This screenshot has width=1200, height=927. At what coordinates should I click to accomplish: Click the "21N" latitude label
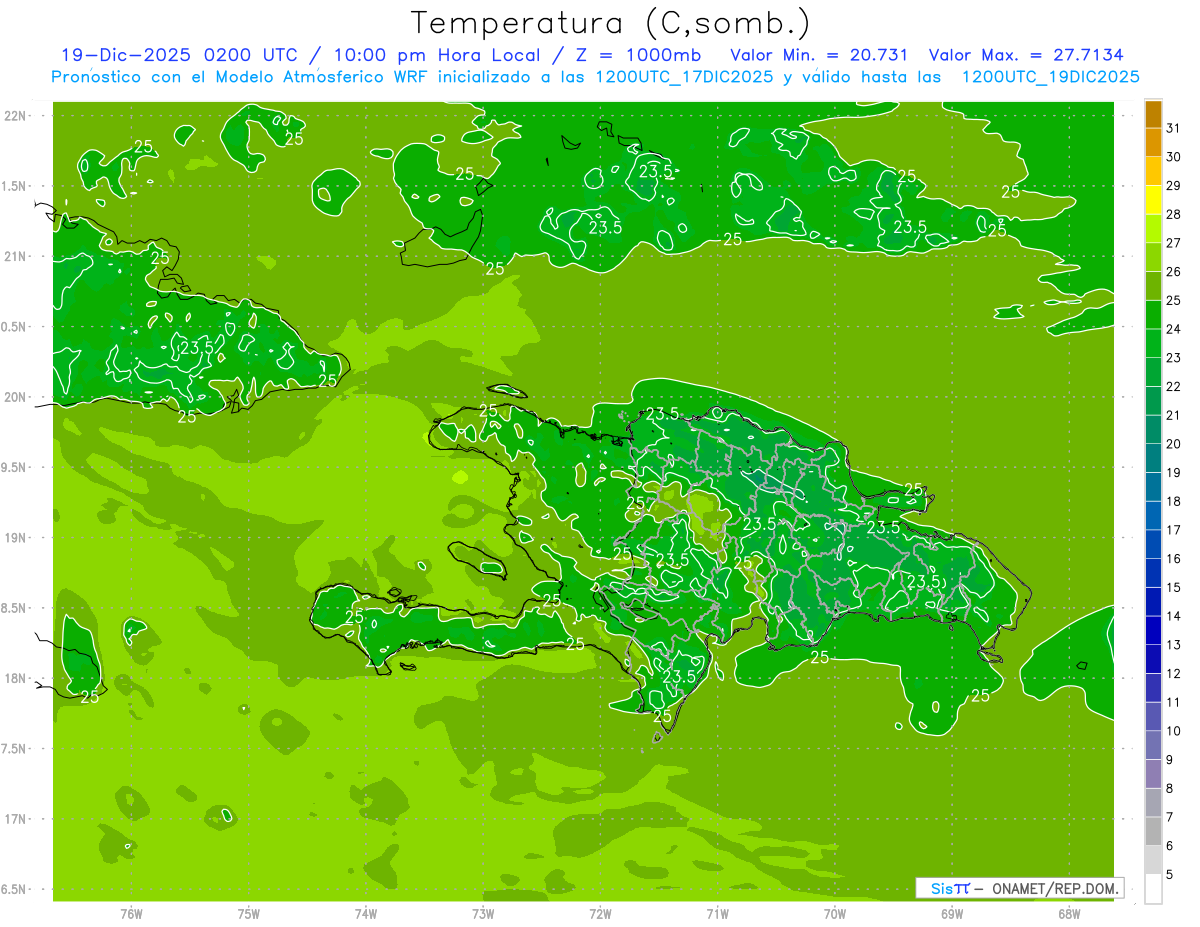pyautogui.click(x=16, y=256)
